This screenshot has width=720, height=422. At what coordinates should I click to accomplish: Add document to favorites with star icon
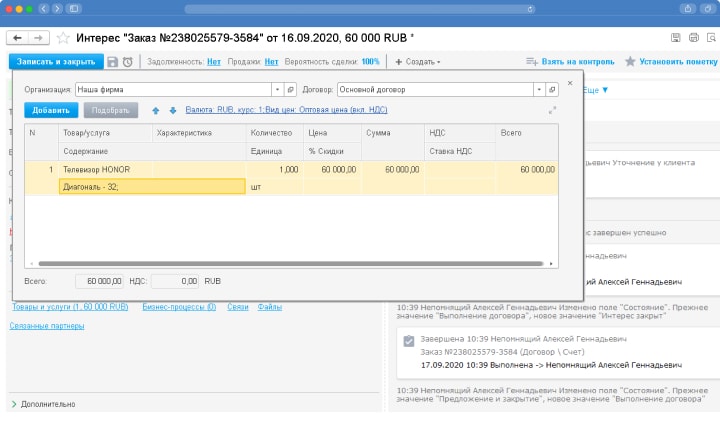(x=63, y=38)
